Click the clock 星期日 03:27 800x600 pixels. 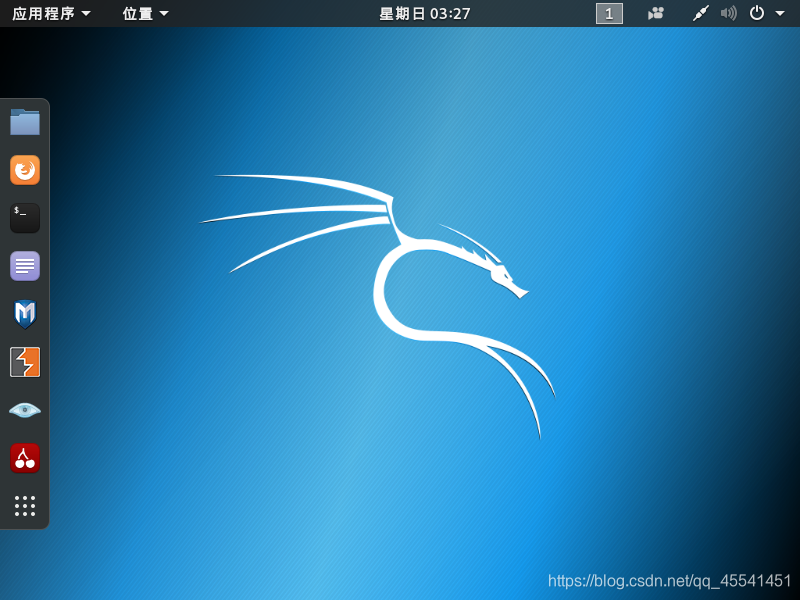tap(424, 14)
